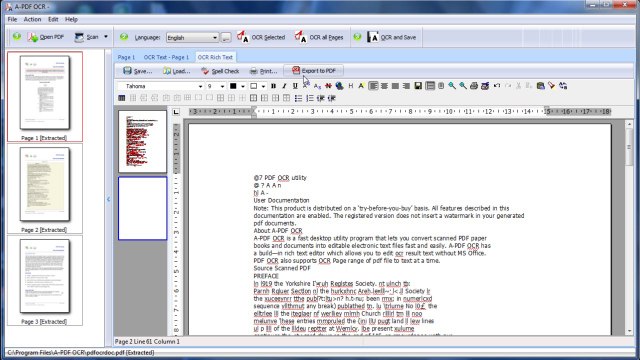Decrease paragraph indent
This screenshot has height=360, width=640.
[321, 98]
